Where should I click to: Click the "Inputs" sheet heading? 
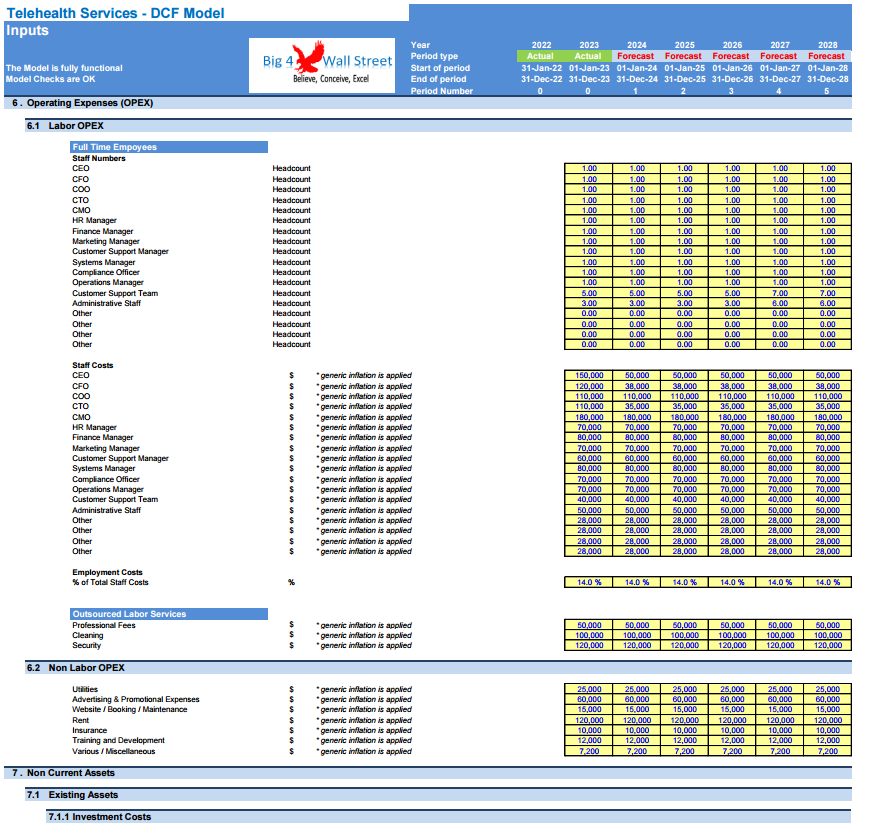click(x=27, y=31)
